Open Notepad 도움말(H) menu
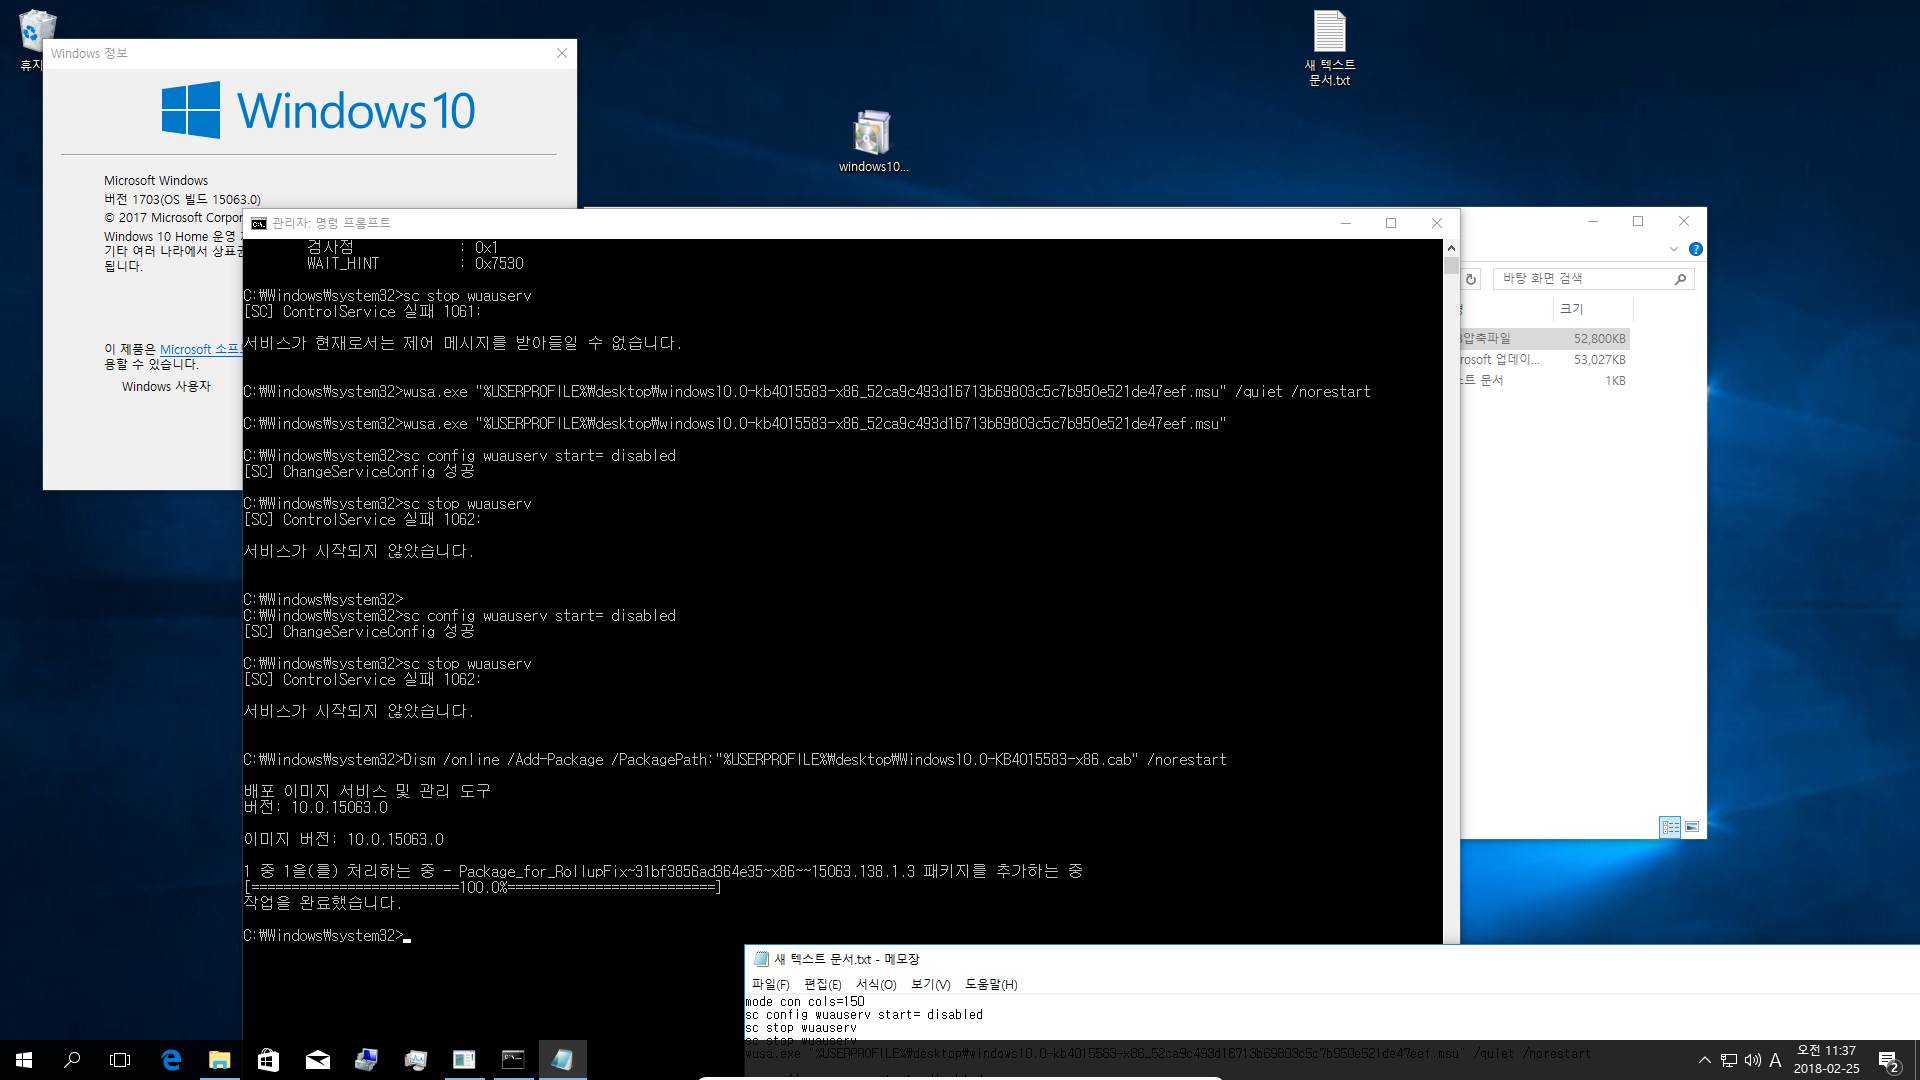Viewport: 1920px width, 1080px height. click(991, 985)
